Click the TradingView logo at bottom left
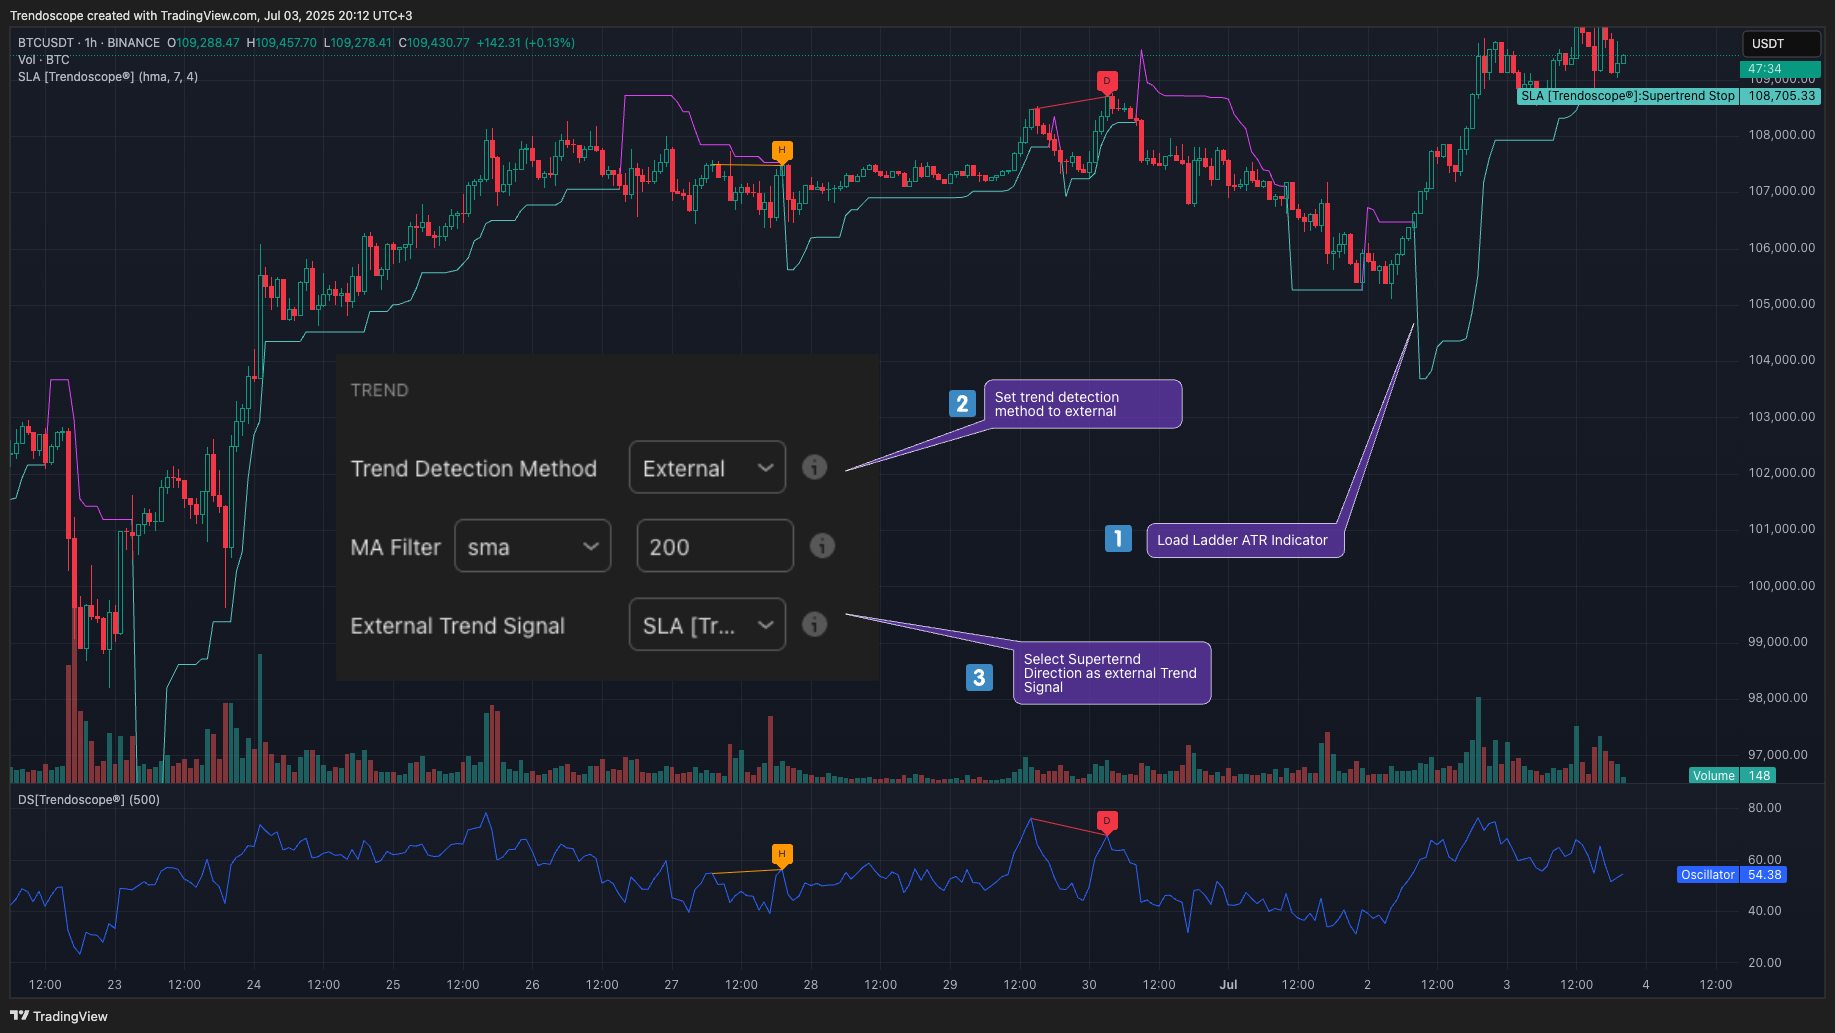Screen dimensions: 1835x1033 (x=59, y=1016)
